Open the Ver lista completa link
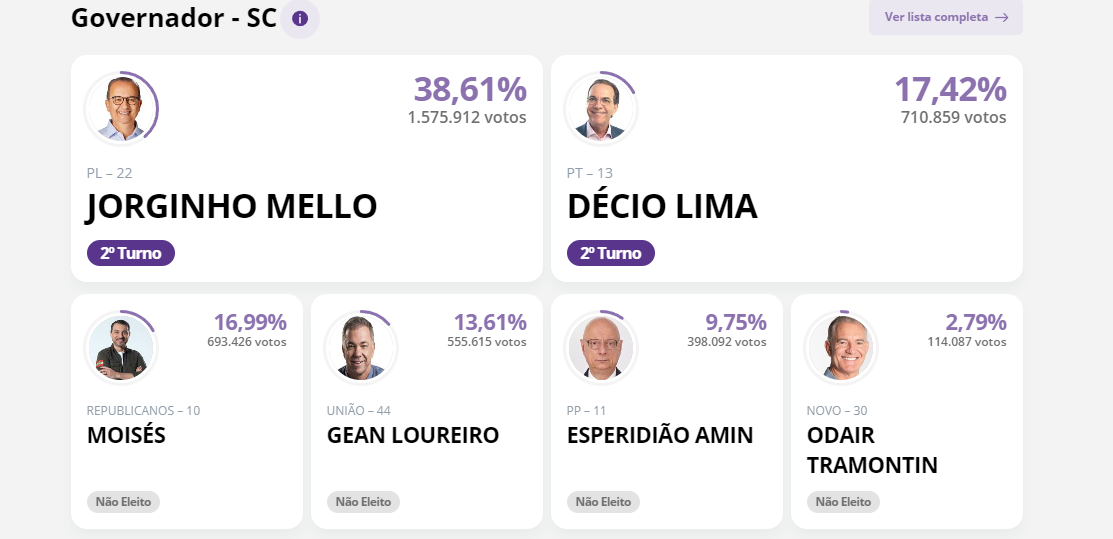1113x539 pixels. click(x=945, y=17)
